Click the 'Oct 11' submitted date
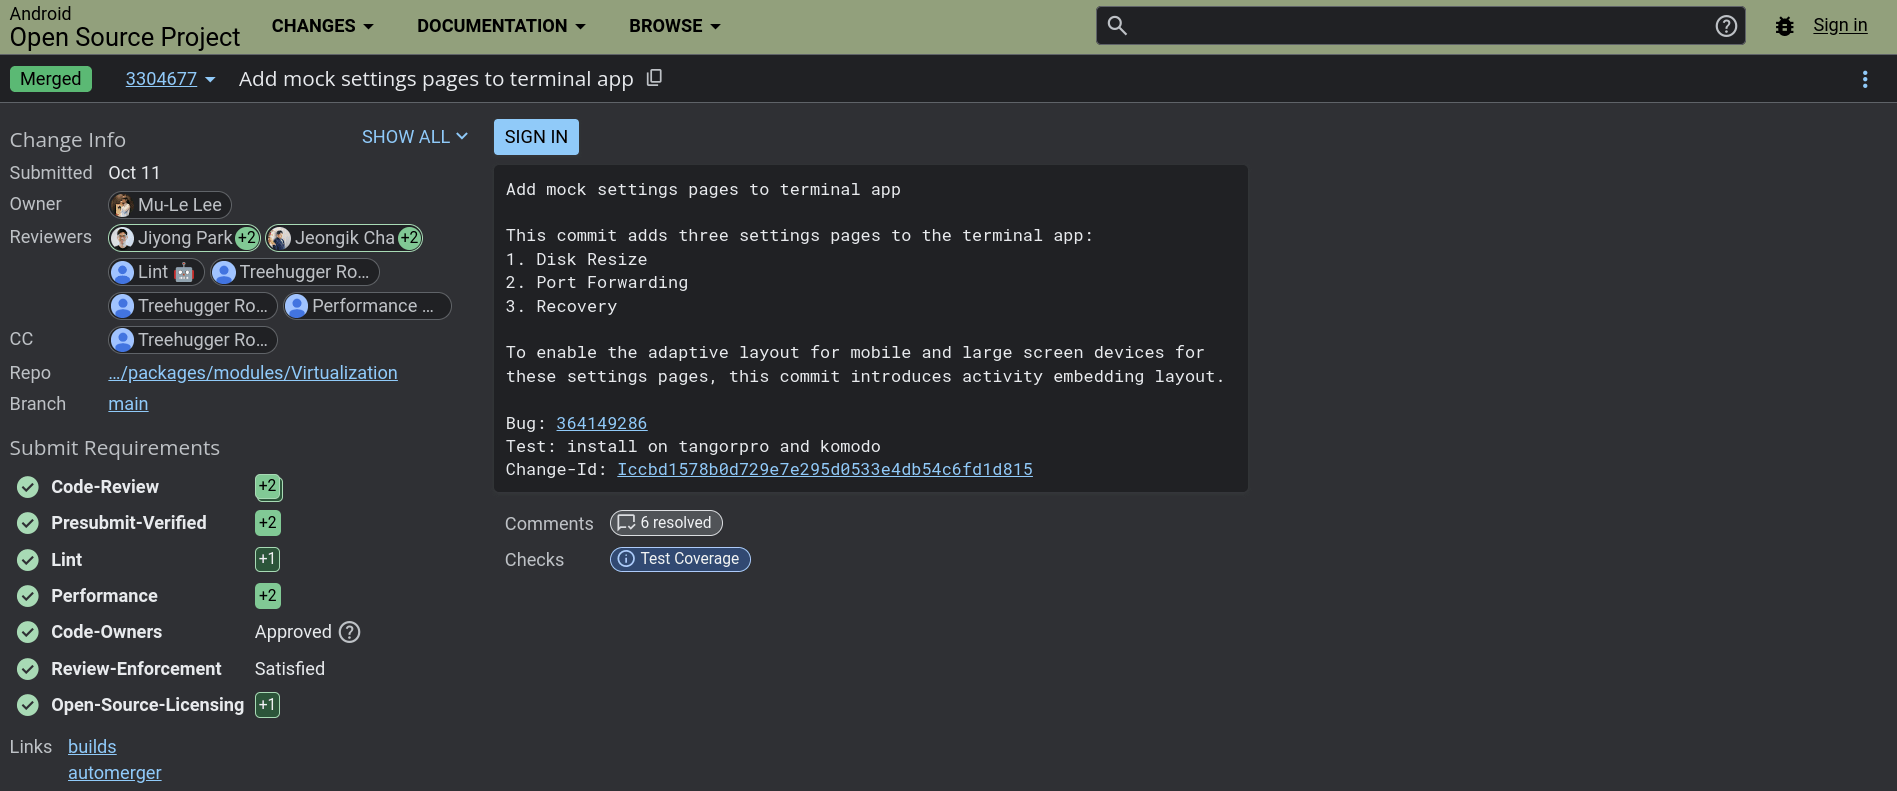This screenshot has height=791, width=1897. click(x=134, y=173)
